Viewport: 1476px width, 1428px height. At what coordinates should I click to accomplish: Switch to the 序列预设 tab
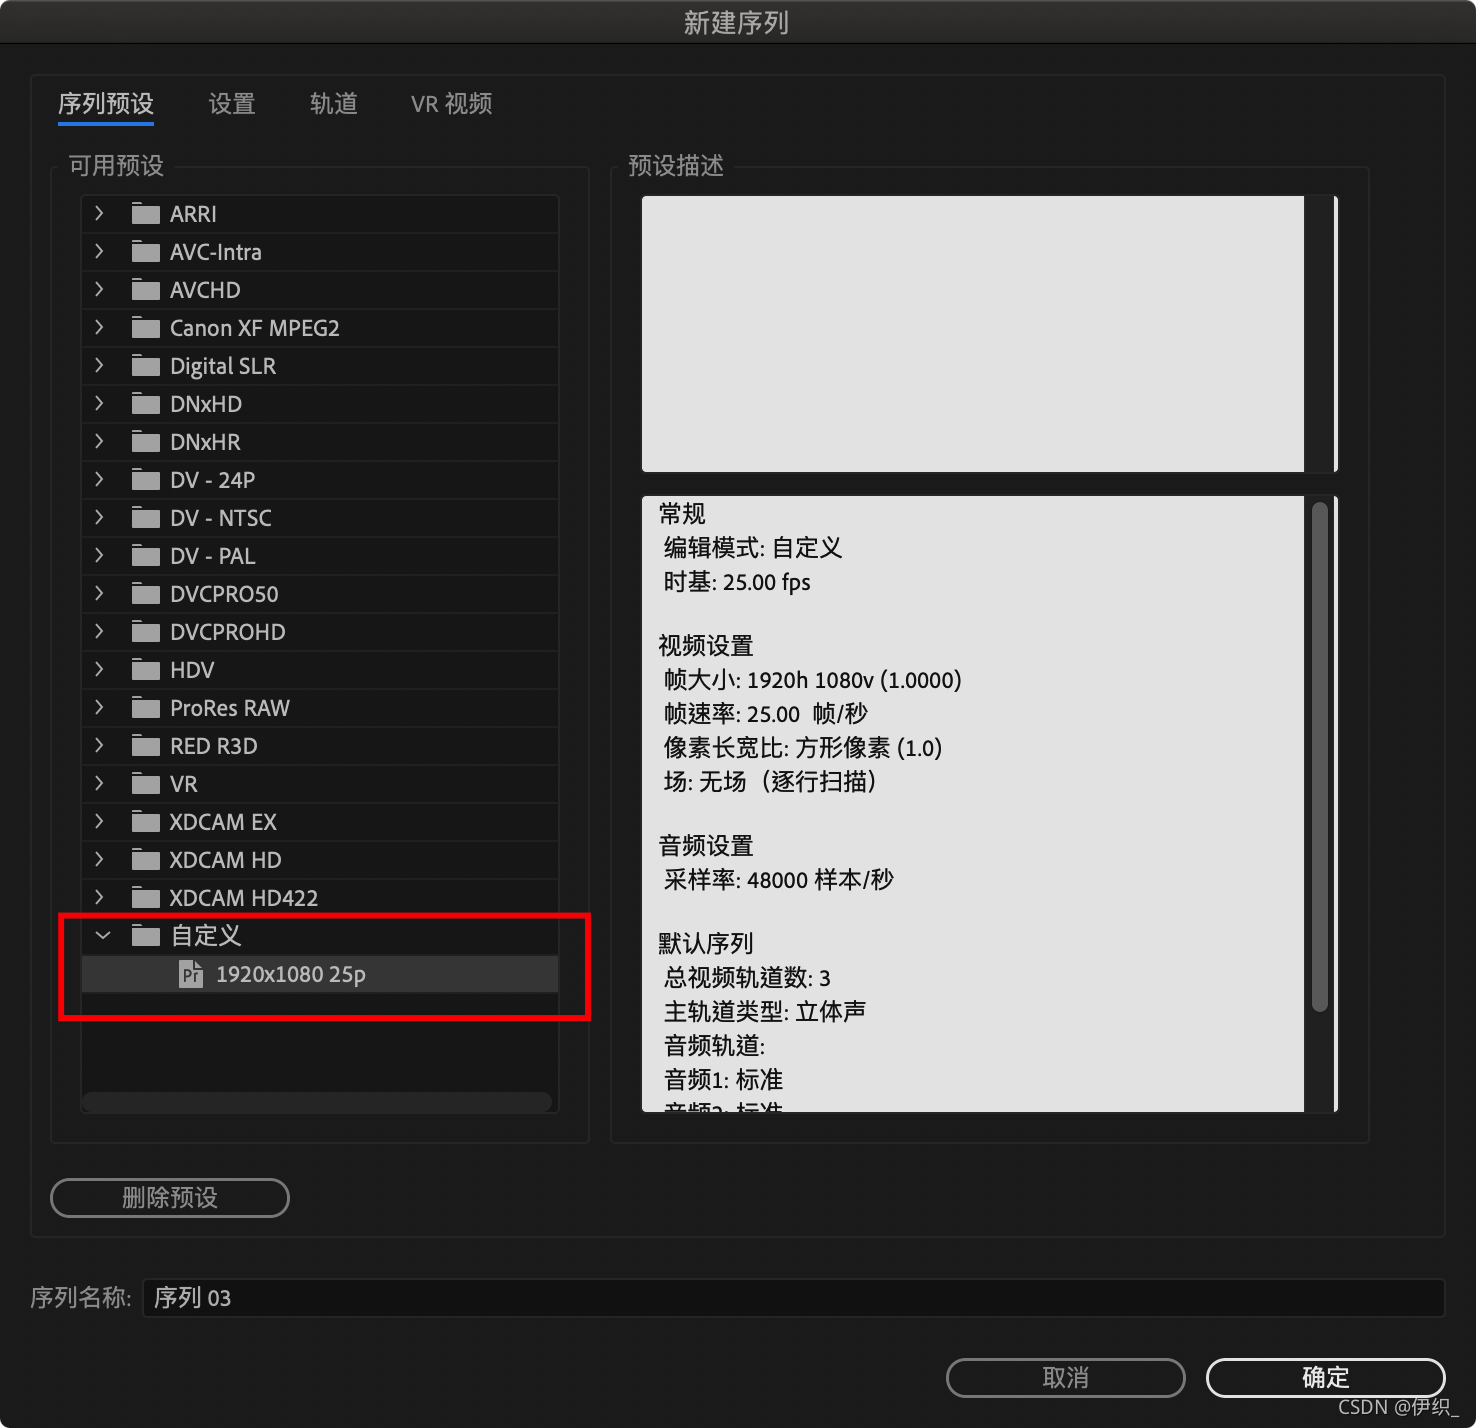(x=106, y=104)
